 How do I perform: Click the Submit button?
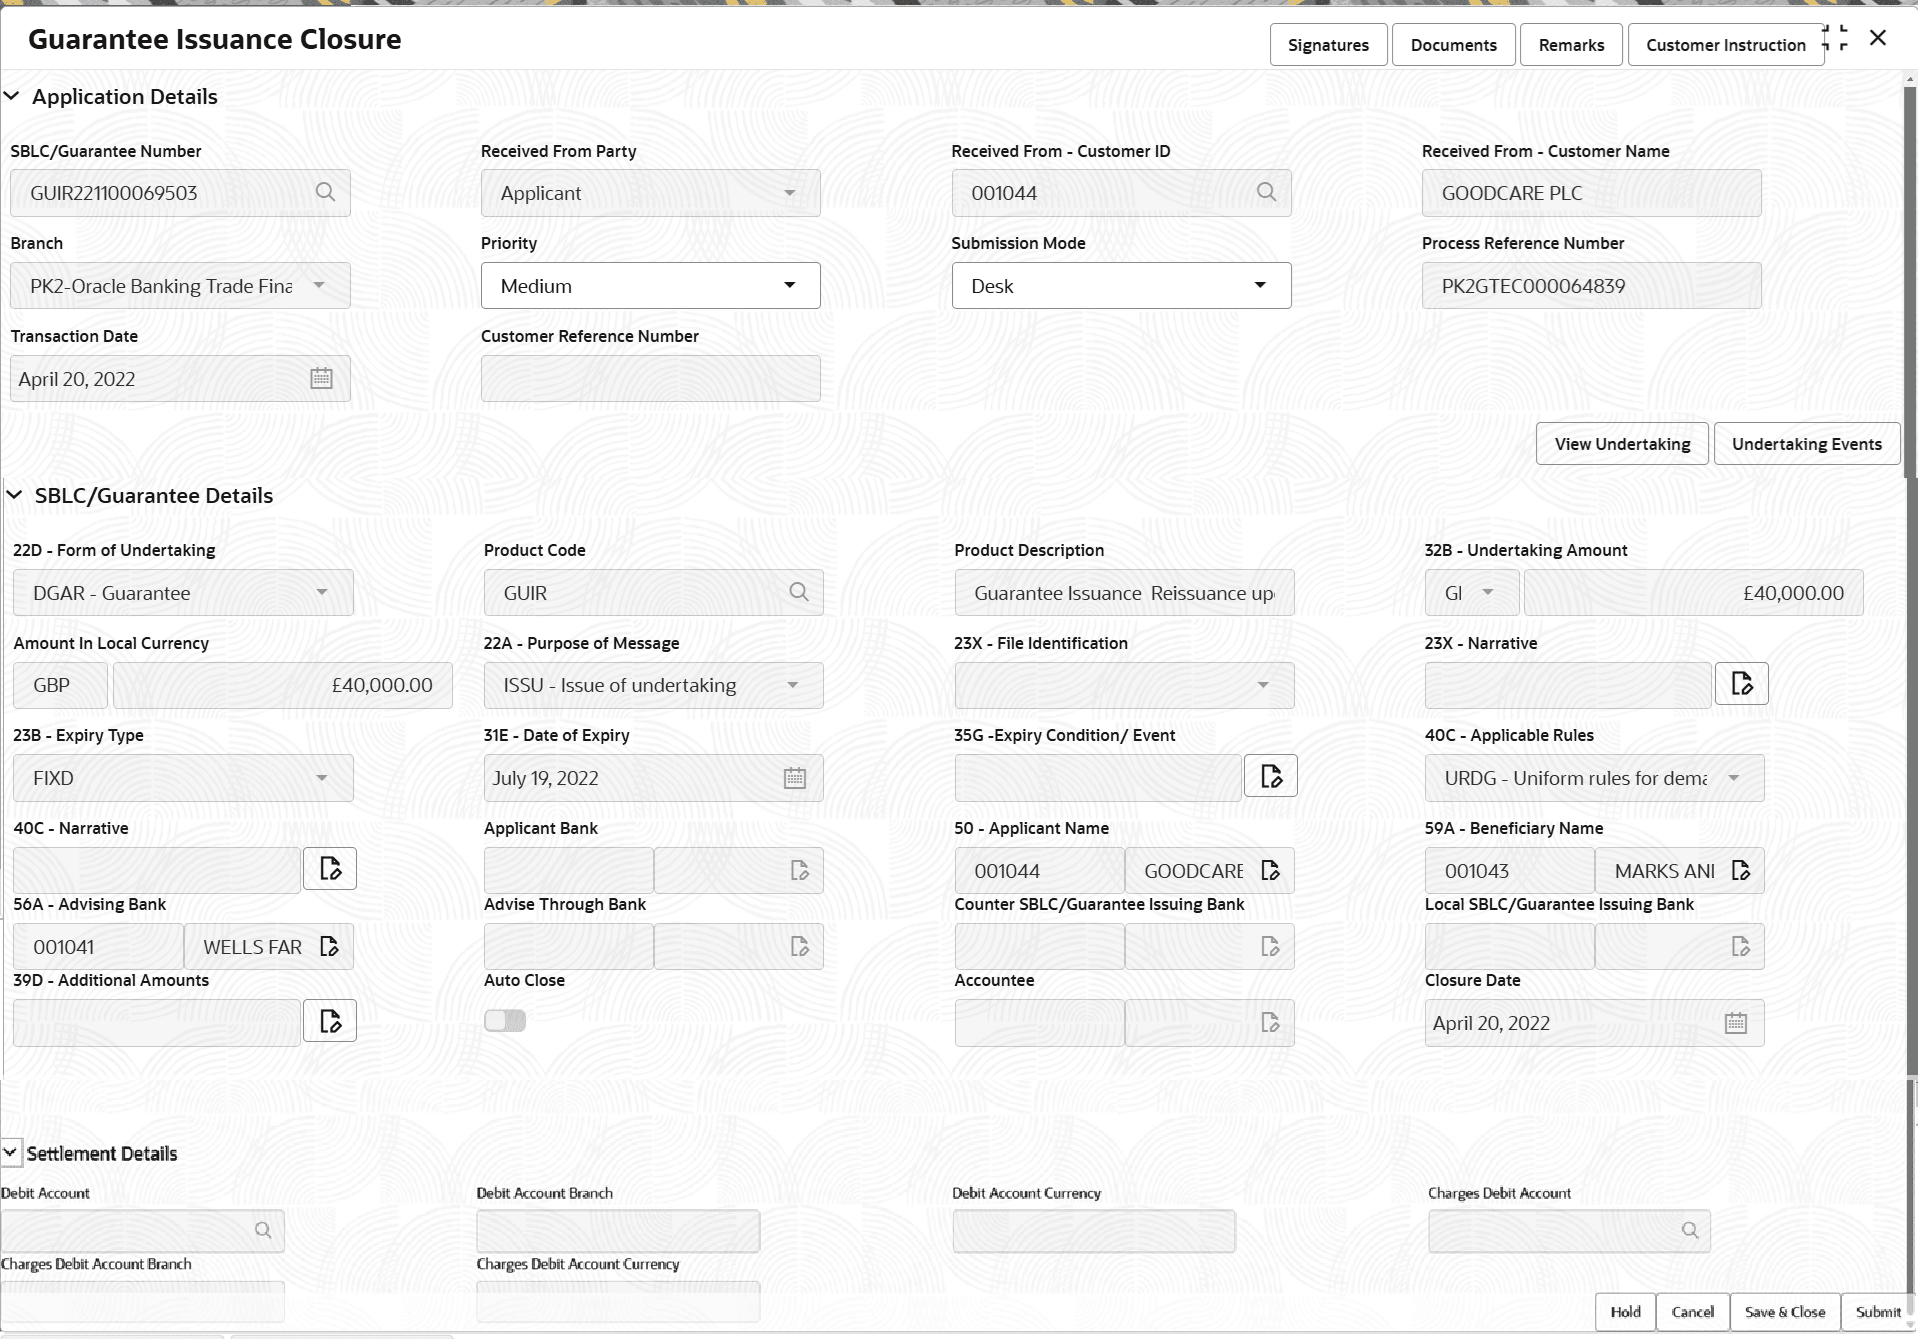point(1877,1312)
